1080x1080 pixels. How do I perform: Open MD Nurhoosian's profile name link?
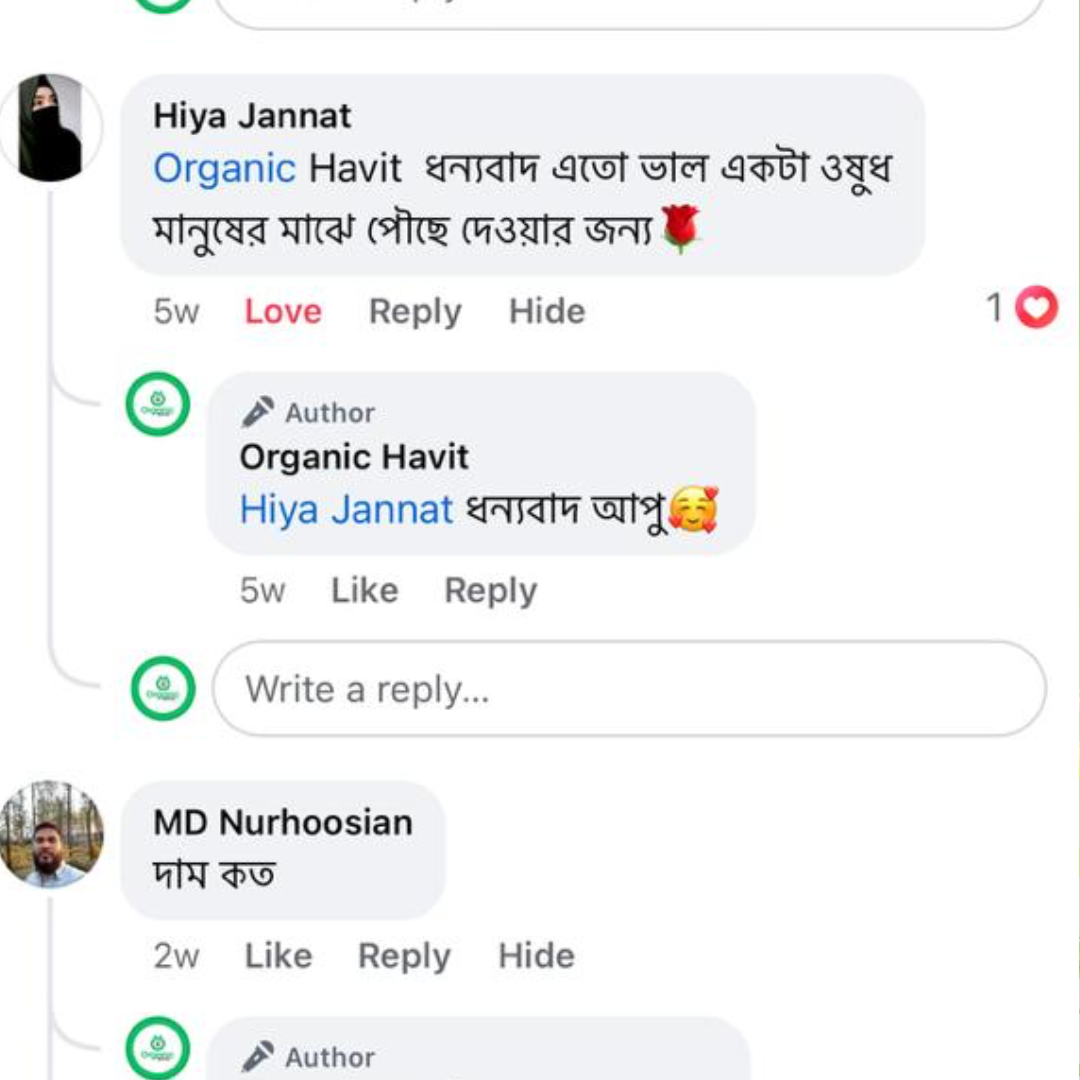(283, 822)
